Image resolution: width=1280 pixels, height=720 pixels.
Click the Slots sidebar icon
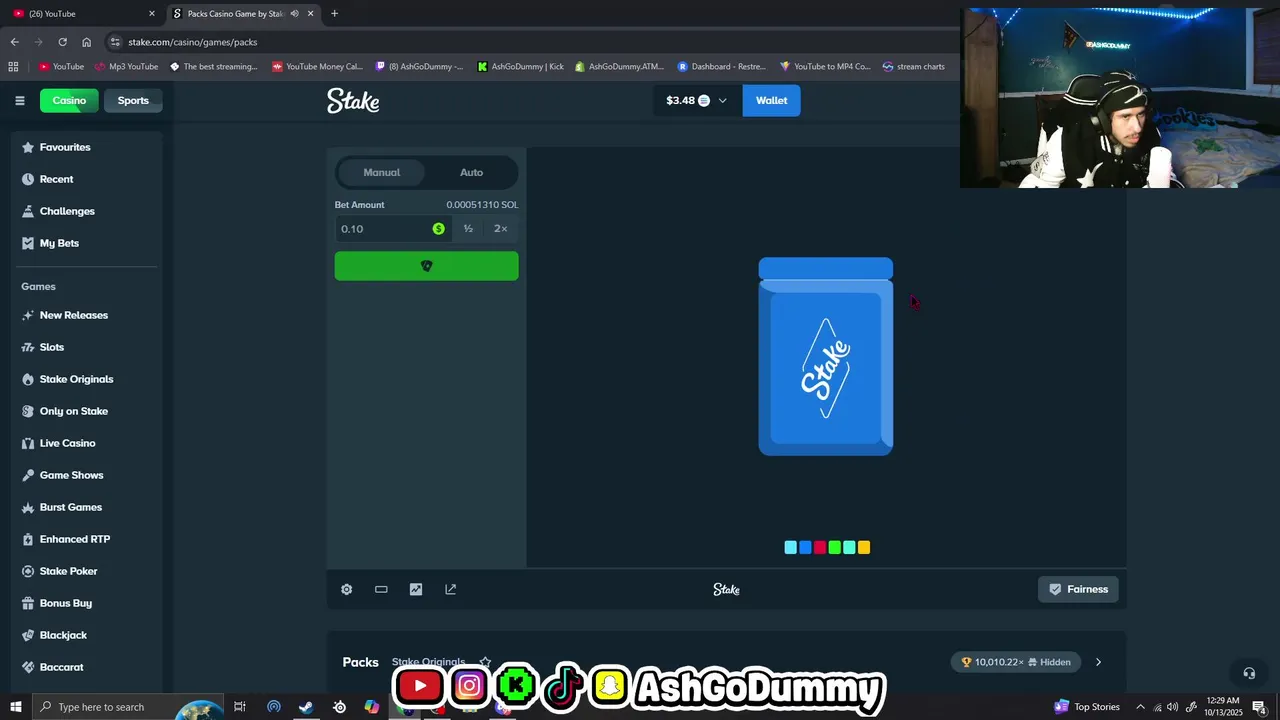pos(28,347)
